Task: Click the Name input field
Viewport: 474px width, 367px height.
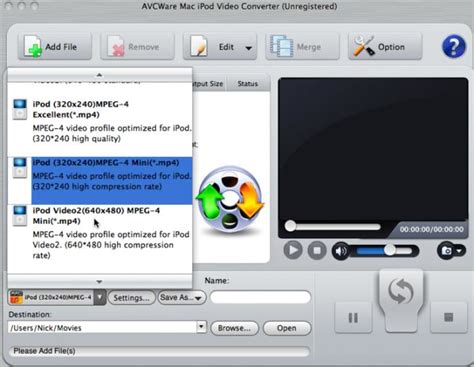Action: pyautogui.click(x=260, y=297)
